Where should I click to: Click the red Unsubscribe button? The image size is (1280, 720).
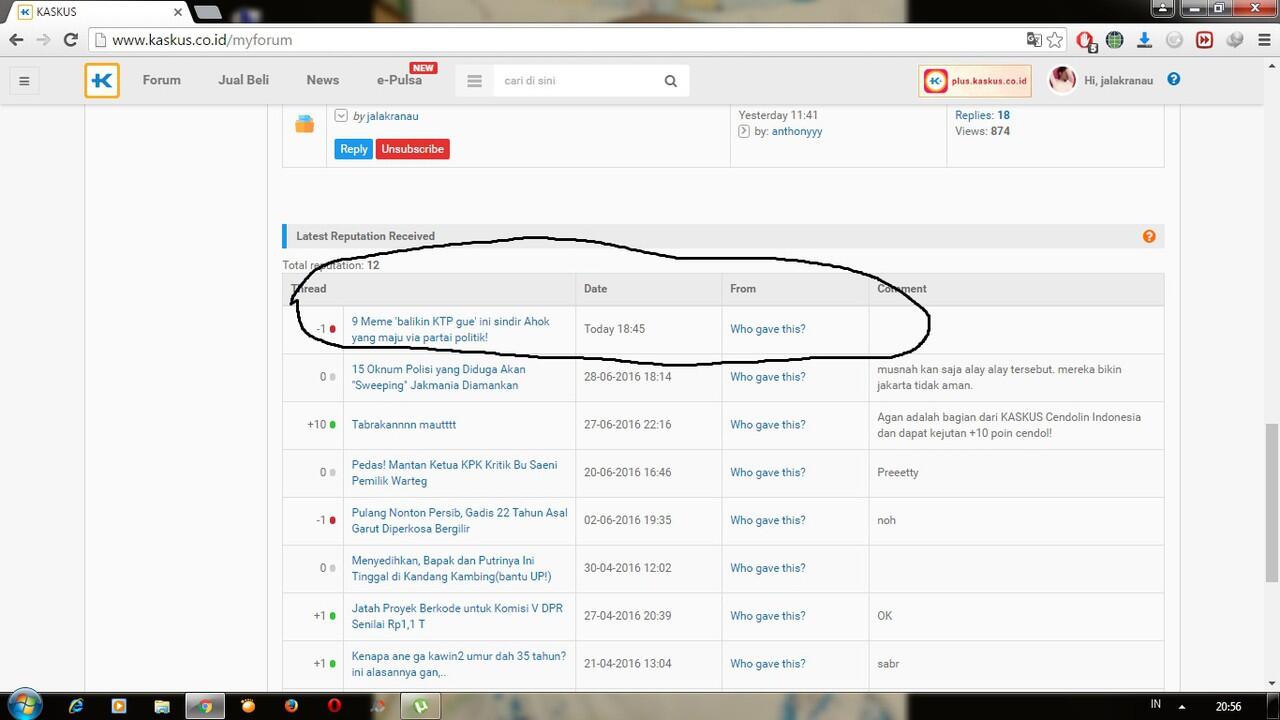tap(412, 149)
